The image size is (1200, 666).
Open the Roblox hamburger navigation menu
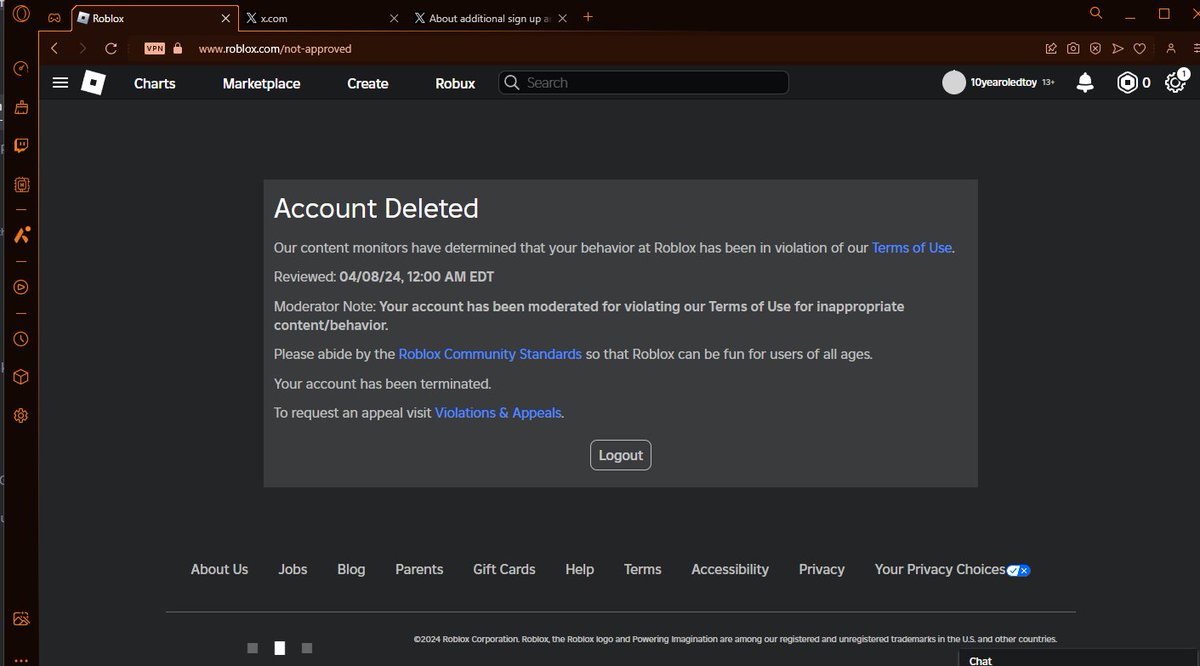coord(60,83)
